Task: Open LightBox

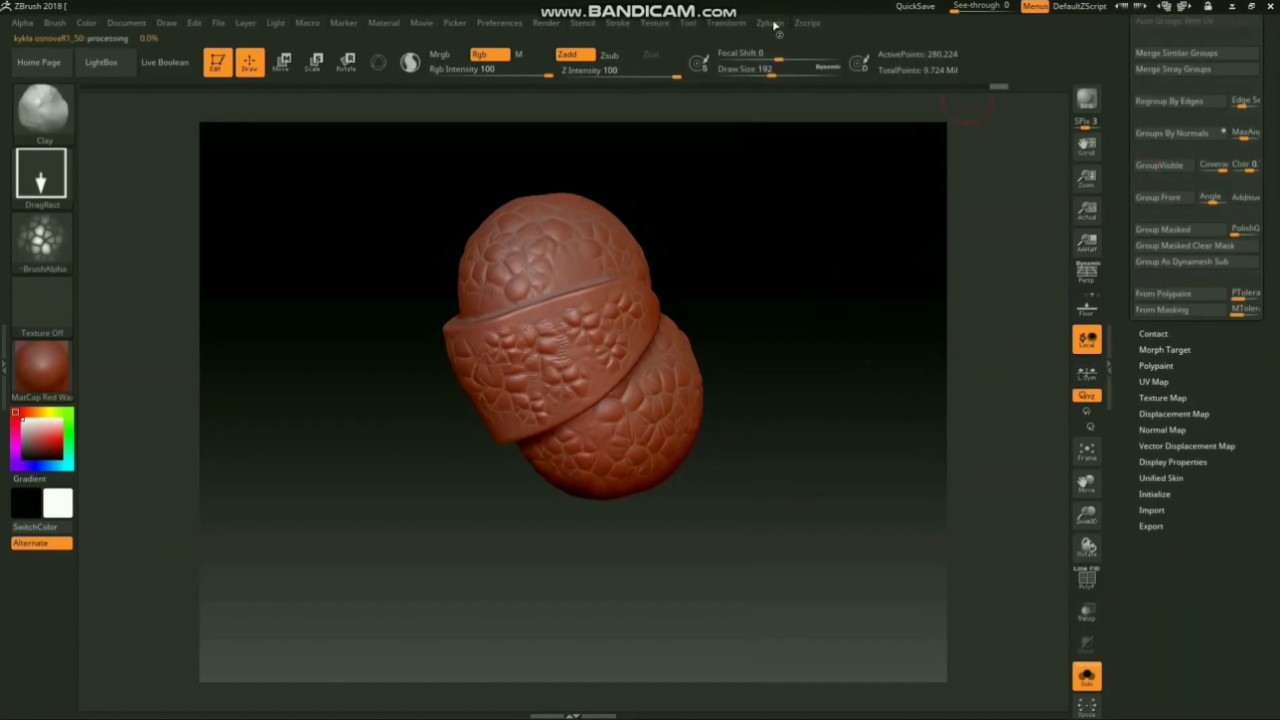Action: (101, 62)
